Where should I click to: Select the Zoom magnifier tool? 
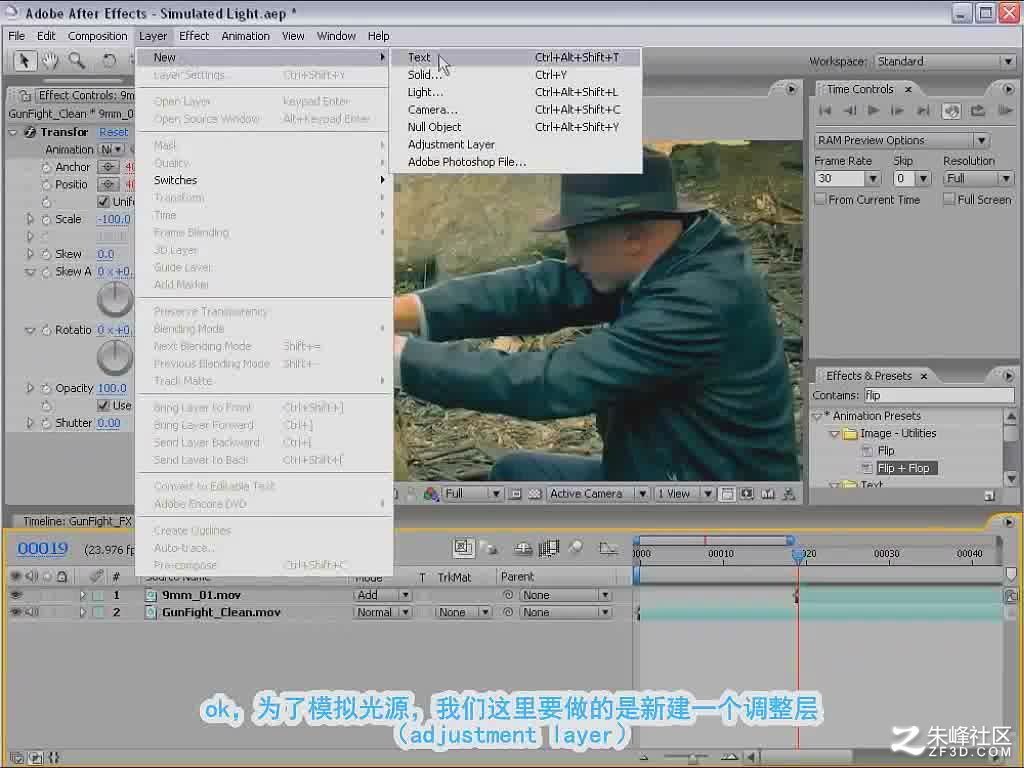76,61
